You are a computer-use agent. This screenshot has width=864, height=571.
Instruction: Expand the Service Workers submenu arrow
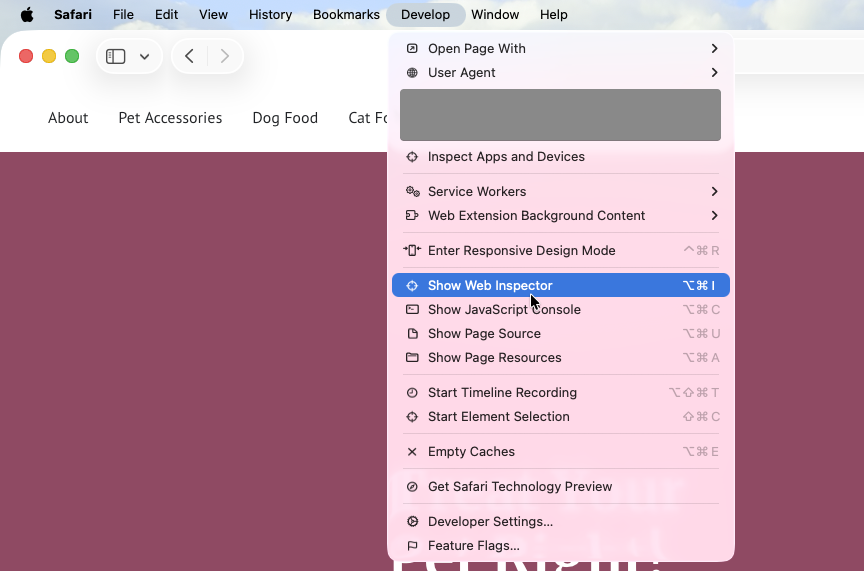[714, 191]
